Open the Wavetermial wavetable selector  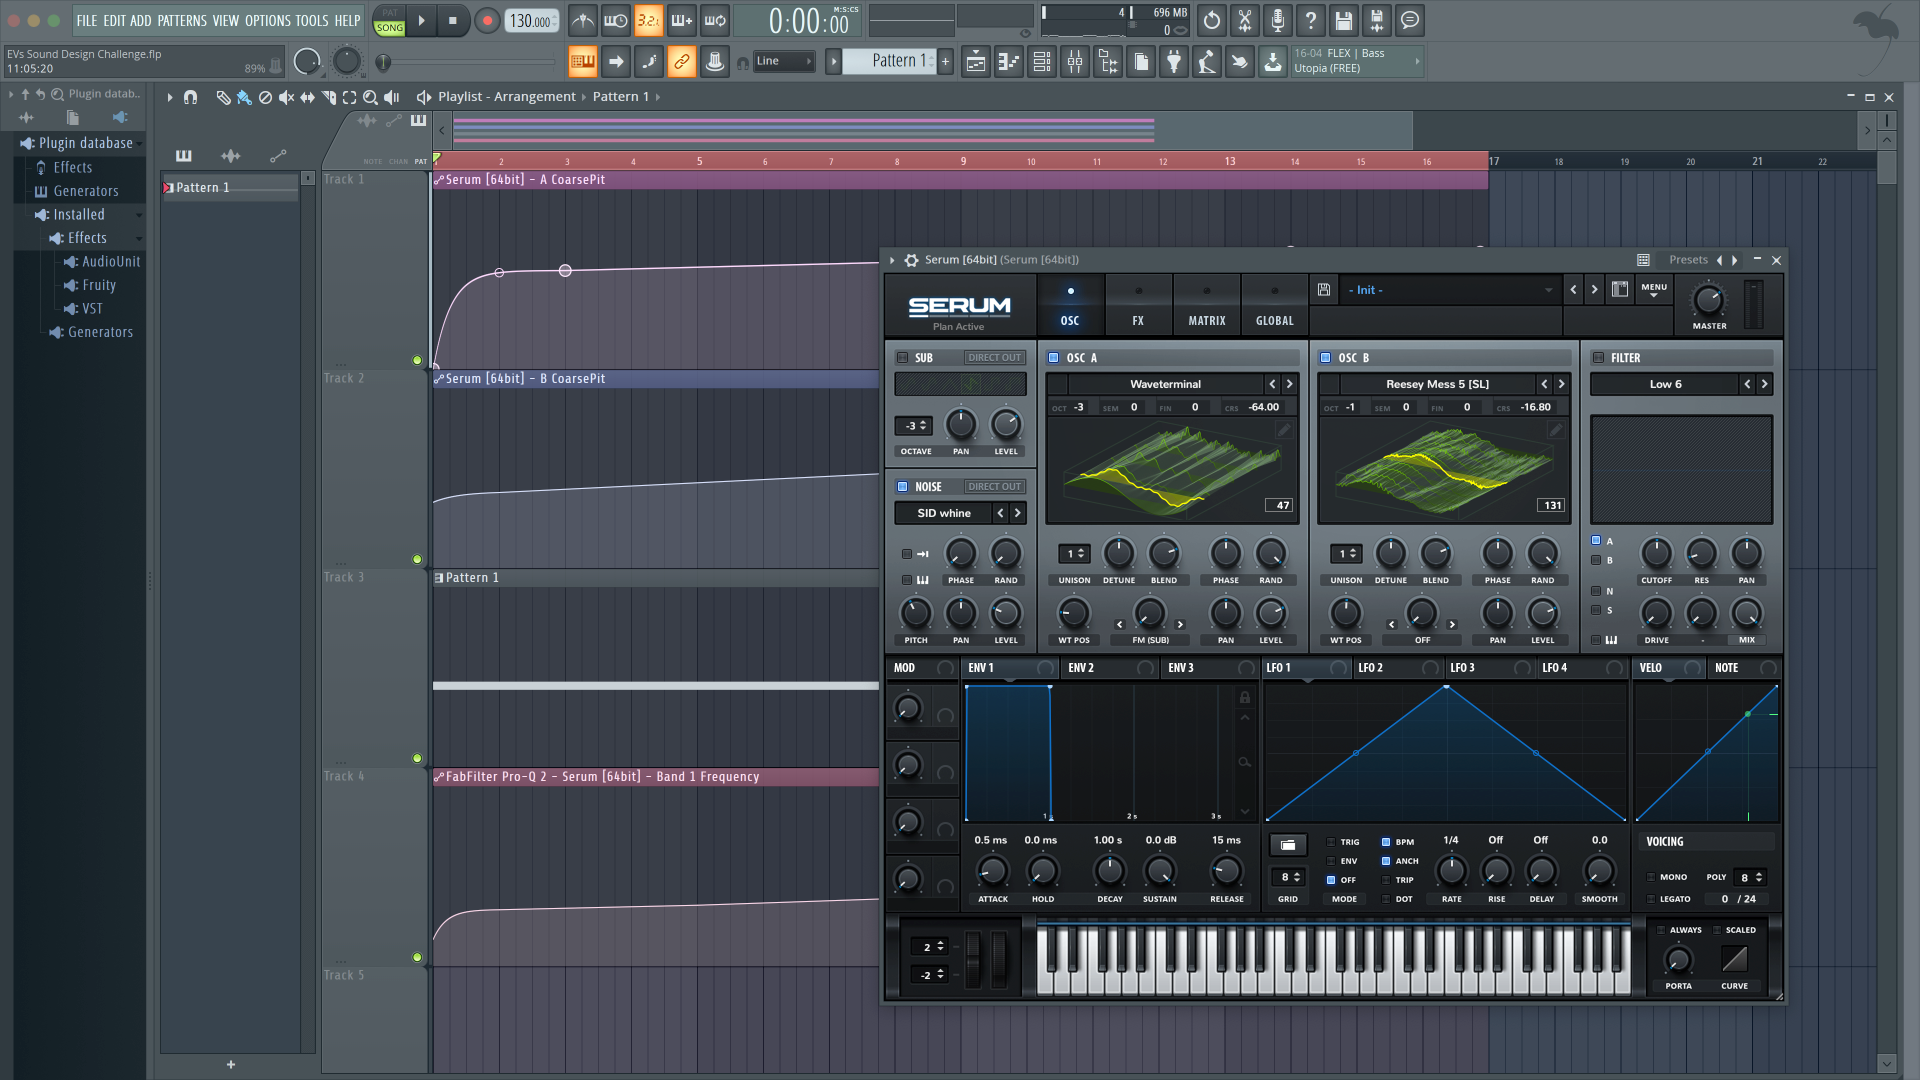click(x=1165, y=384)
